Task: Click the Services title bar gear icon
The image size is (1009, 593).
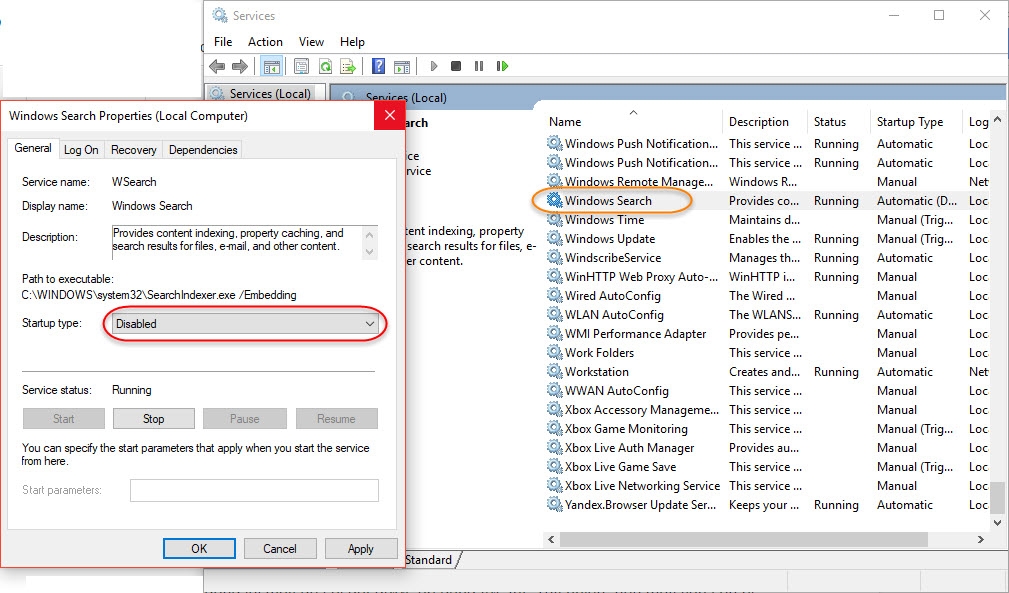Action: click(220, 15)
